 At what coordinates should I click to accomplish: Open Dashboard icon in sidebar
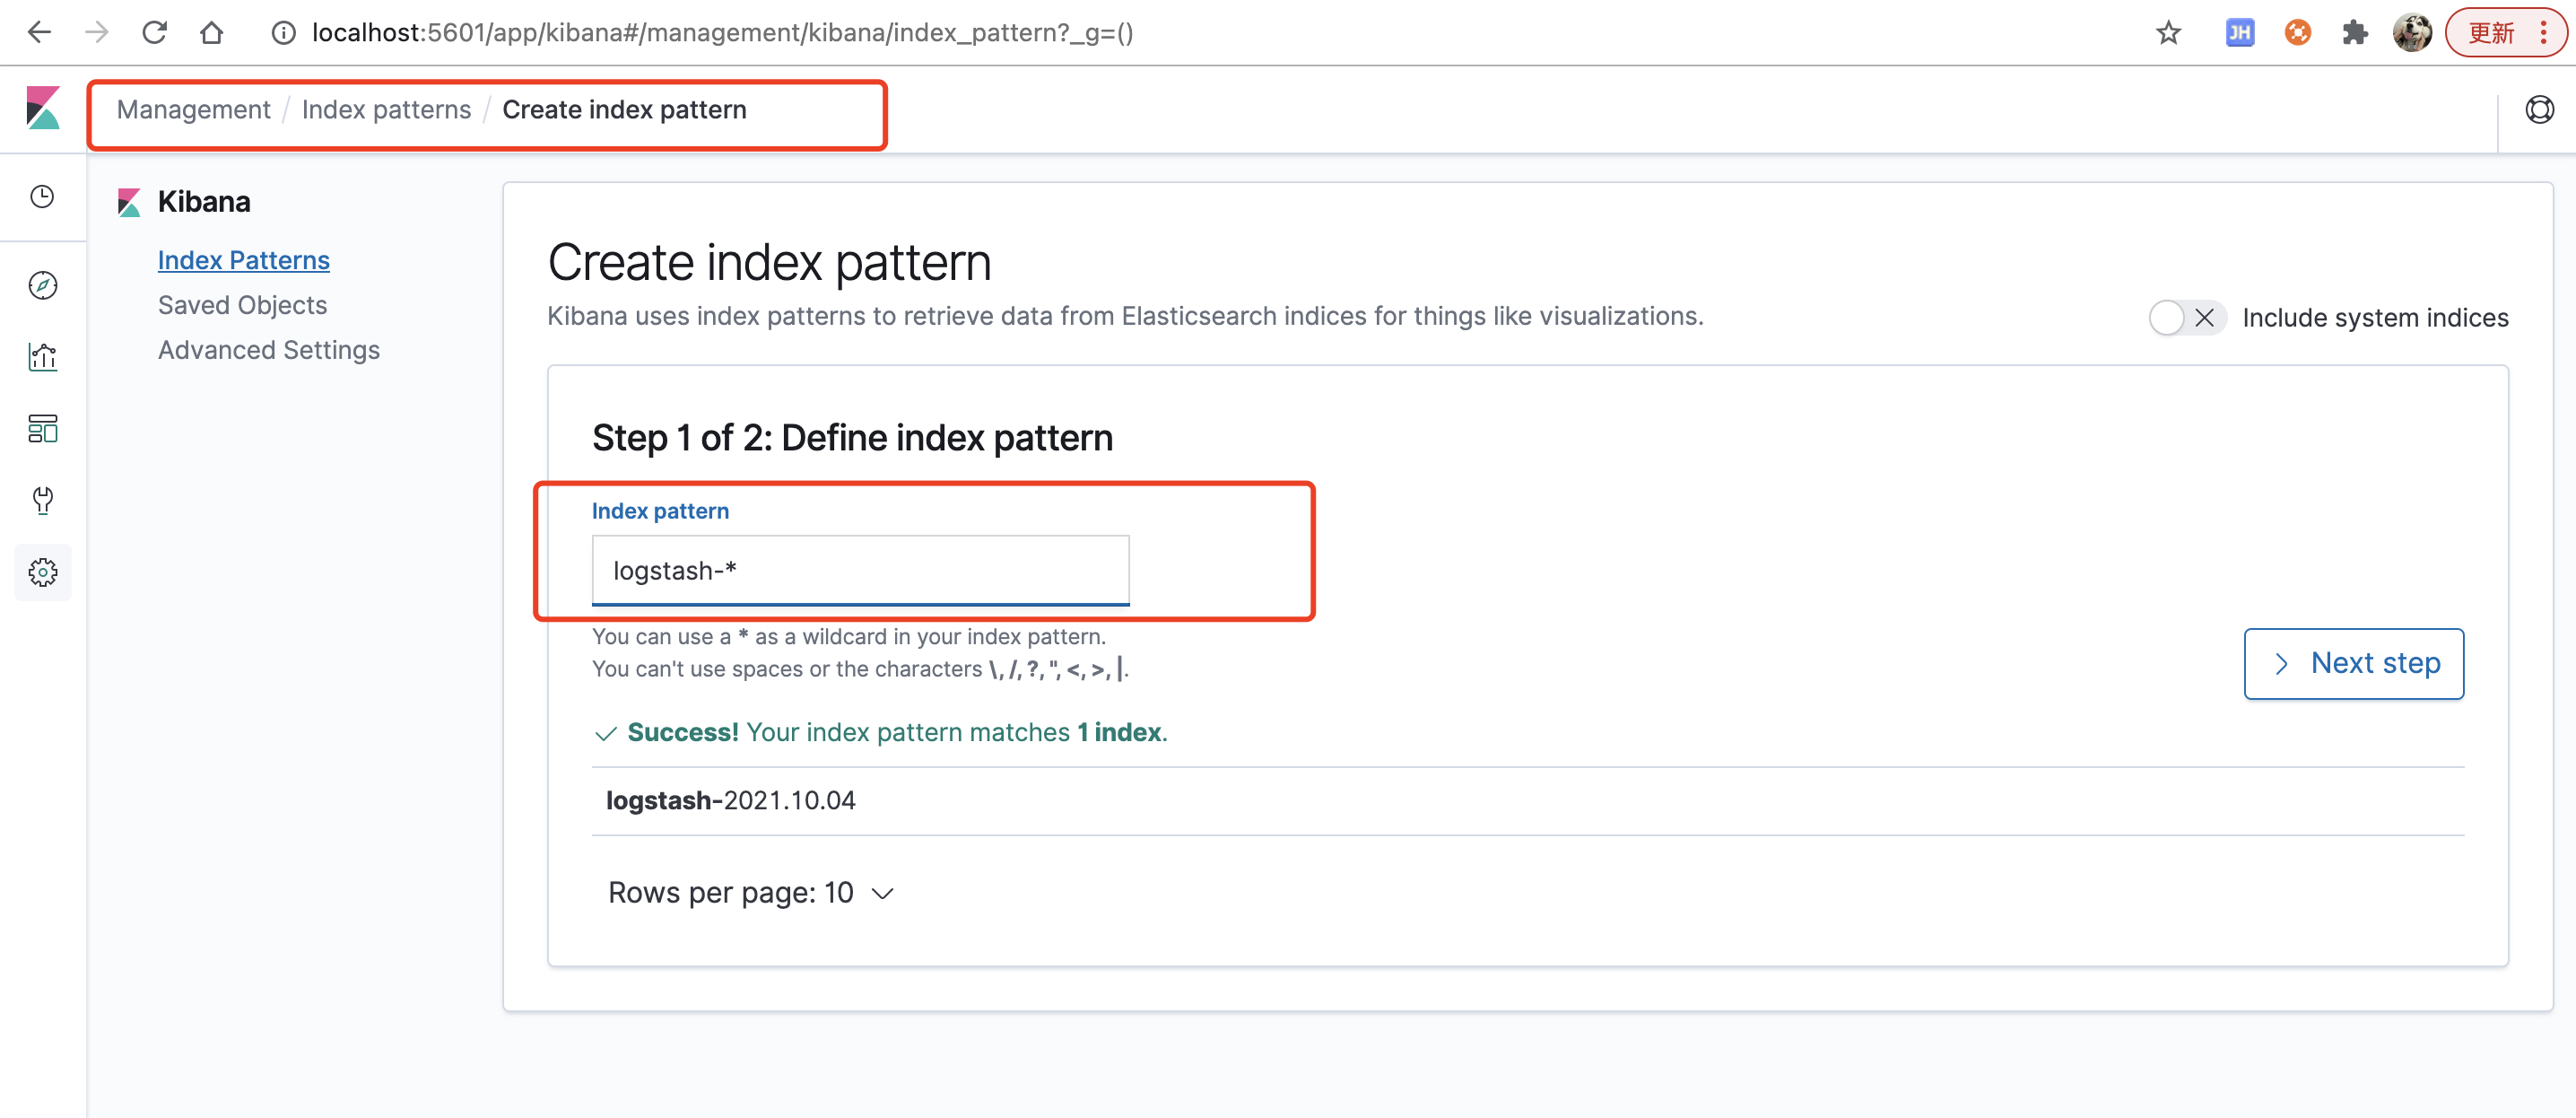pos(42,429)
